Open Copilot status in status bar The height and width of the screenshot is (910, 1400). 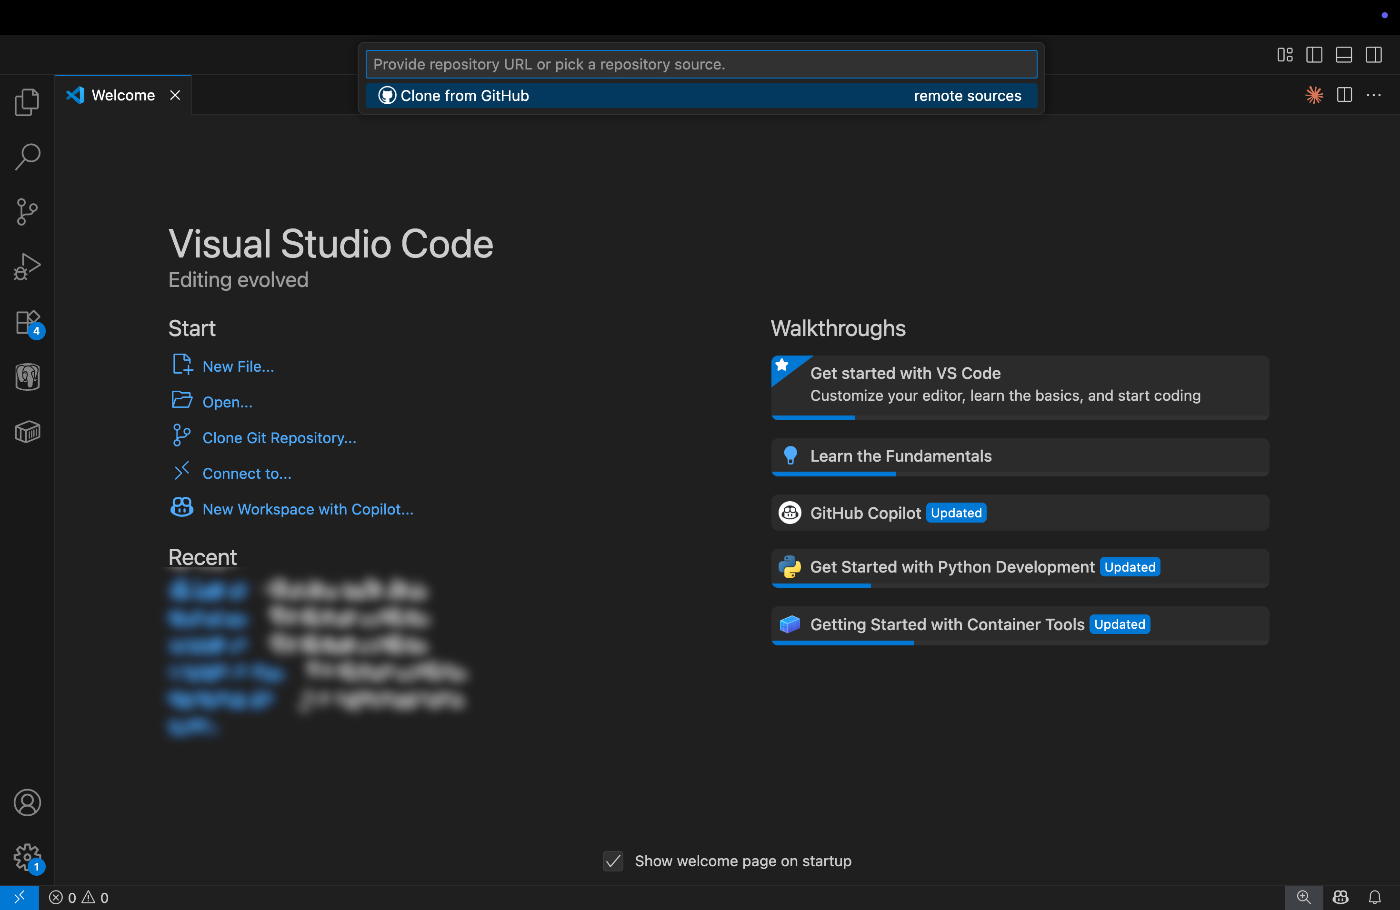tap(1341, 898)
